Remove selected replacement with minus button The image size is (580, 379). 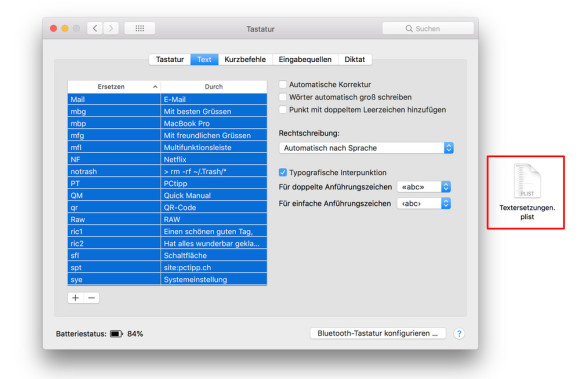point(91,298)
